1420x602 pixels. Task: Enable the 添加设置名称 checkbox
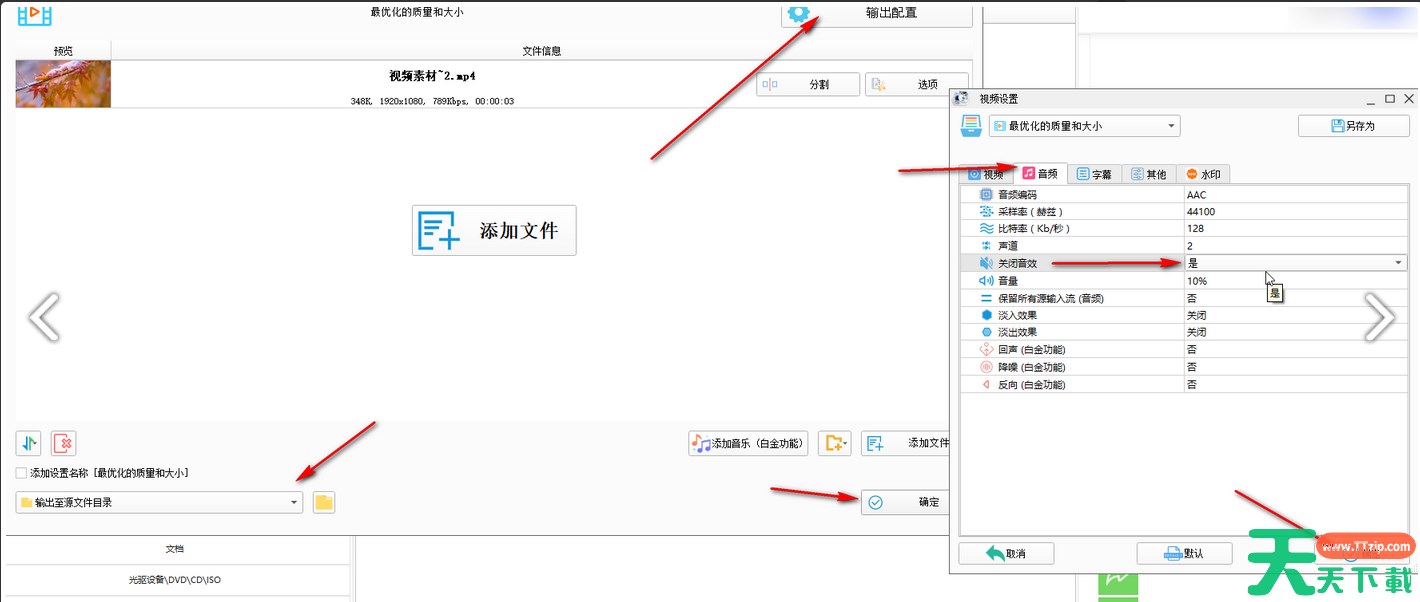[22, 473]
